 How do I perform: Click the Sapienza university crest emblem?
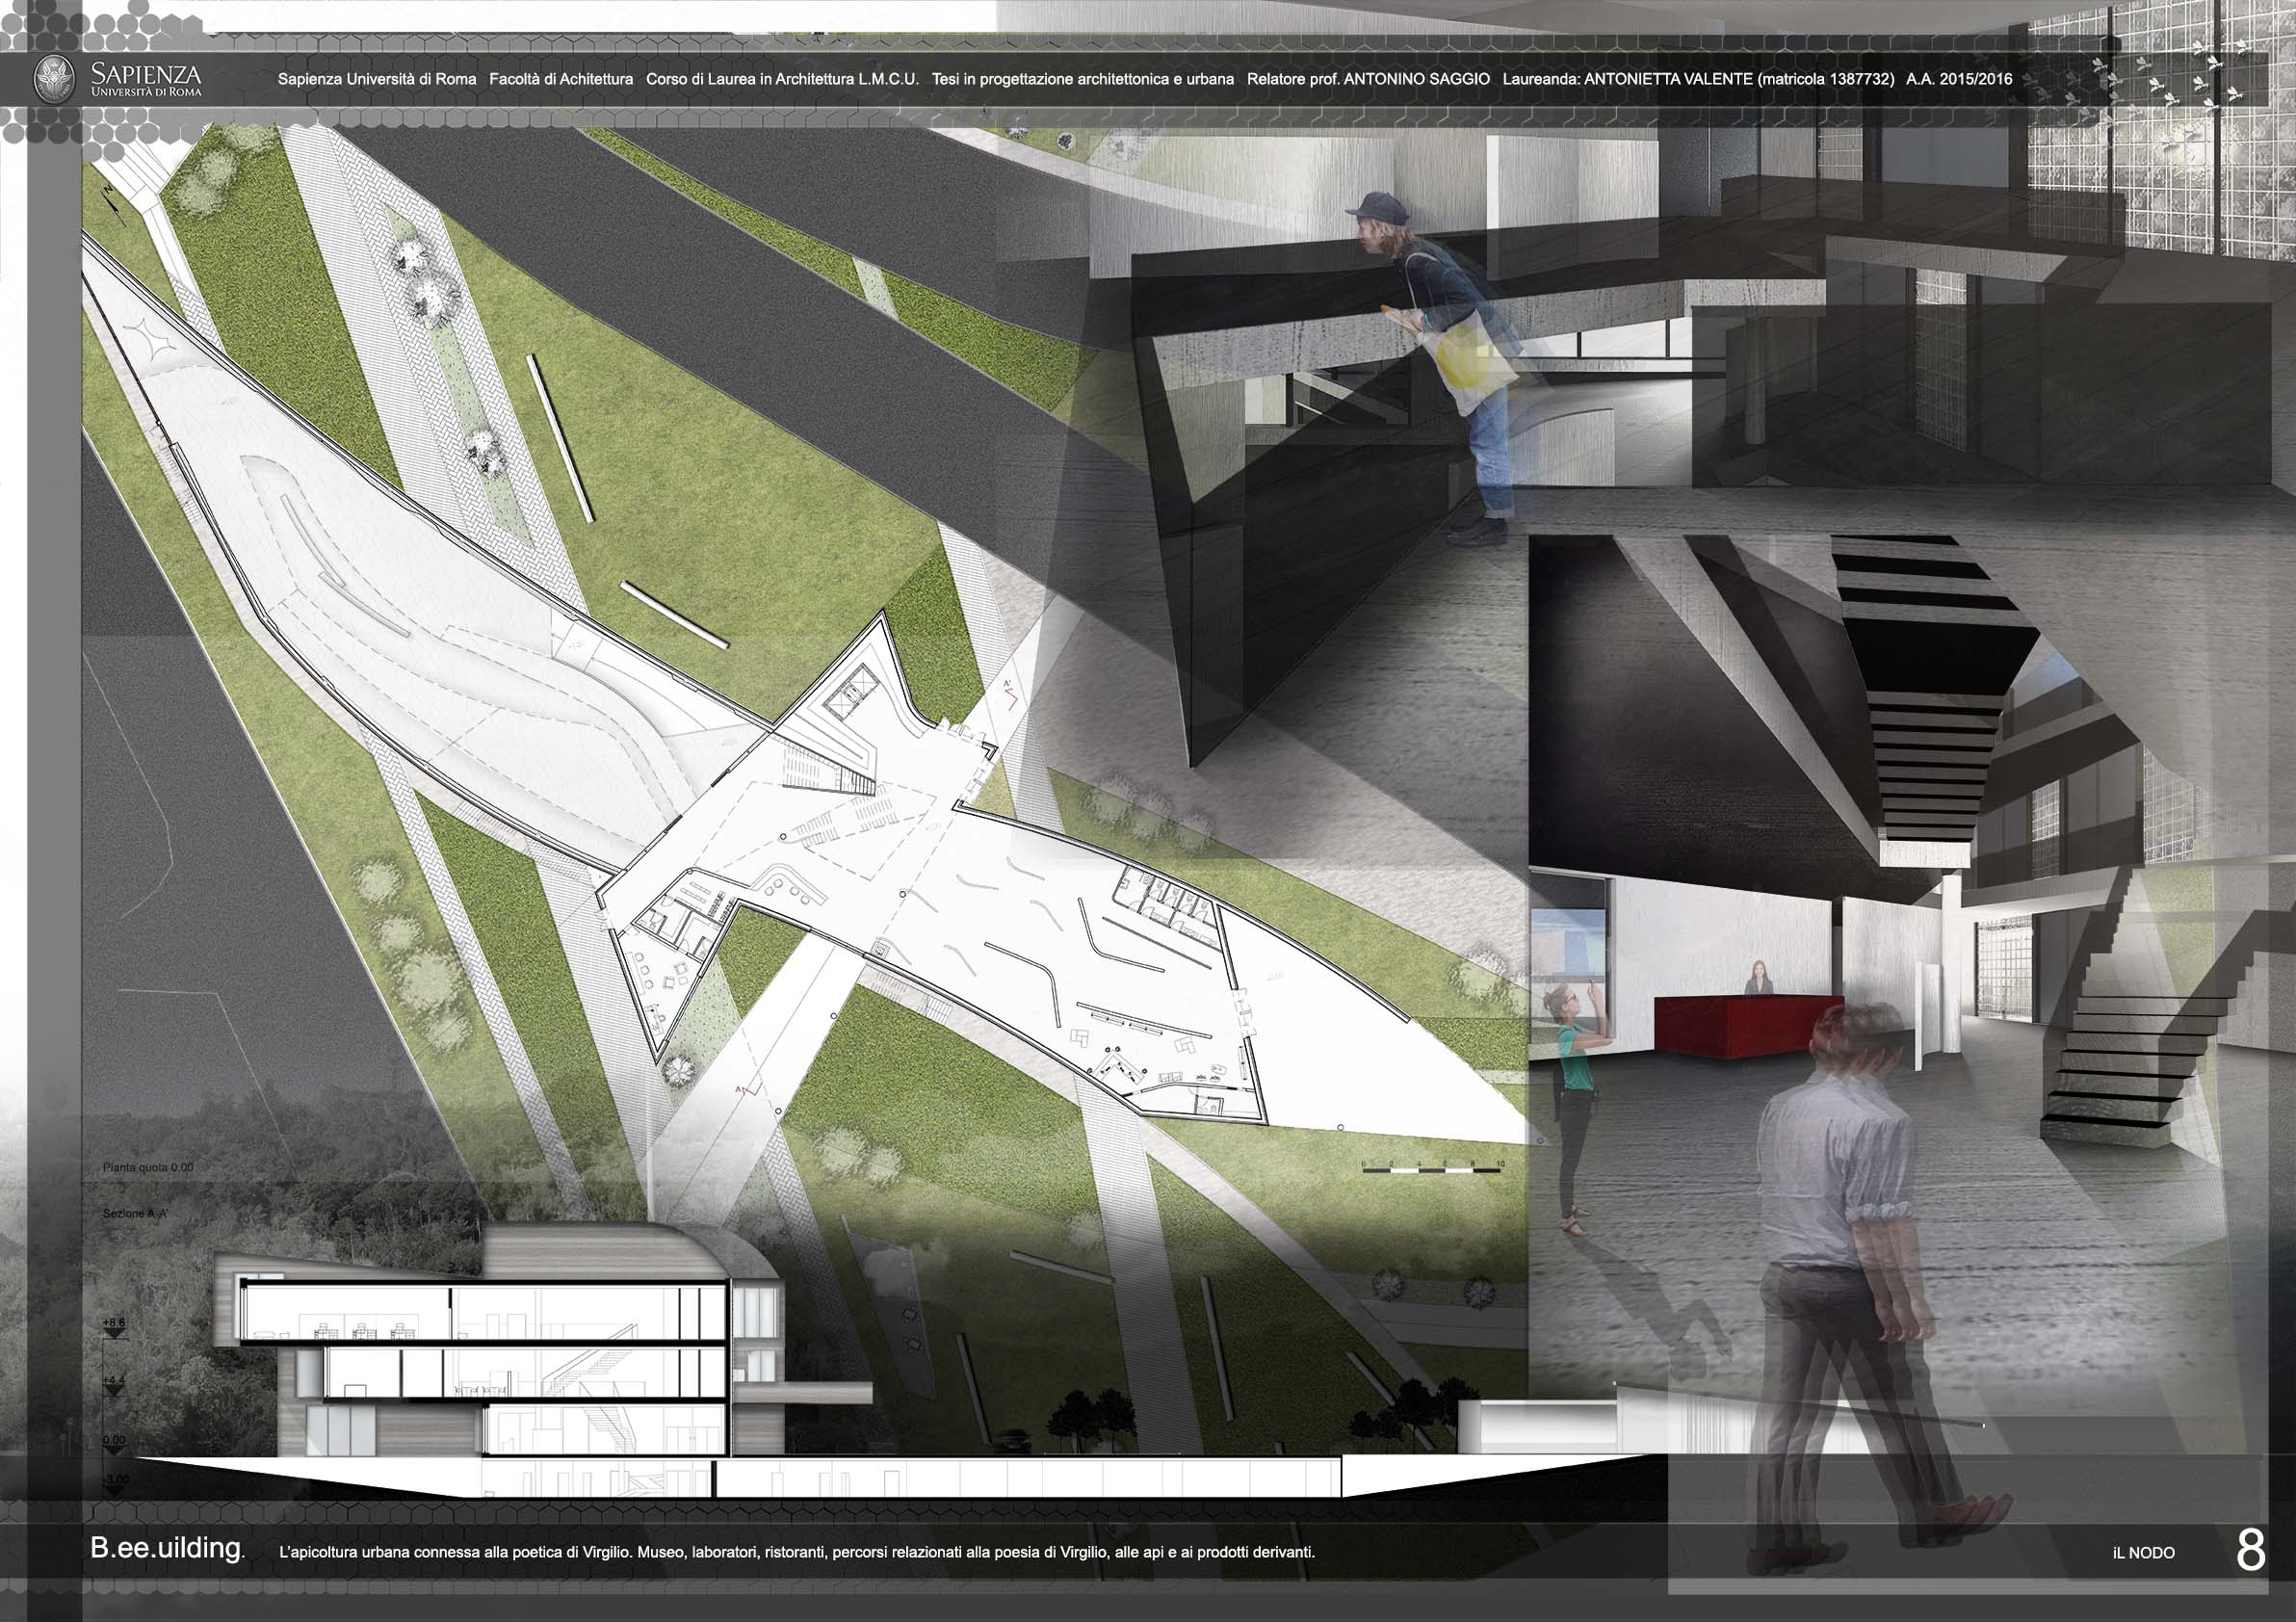[x=54, y=79]
